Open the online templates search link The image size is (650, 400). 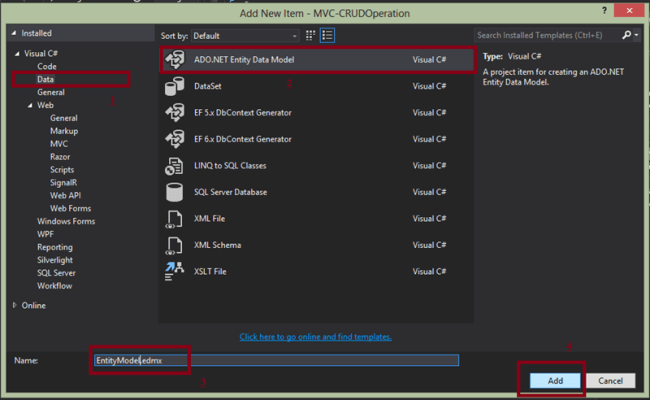[315, 337]
